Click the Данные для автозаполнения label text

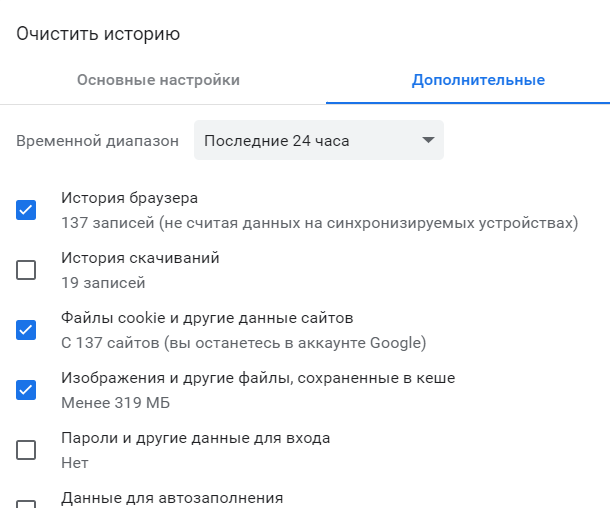pyautogui.click(x=172, y=498)
